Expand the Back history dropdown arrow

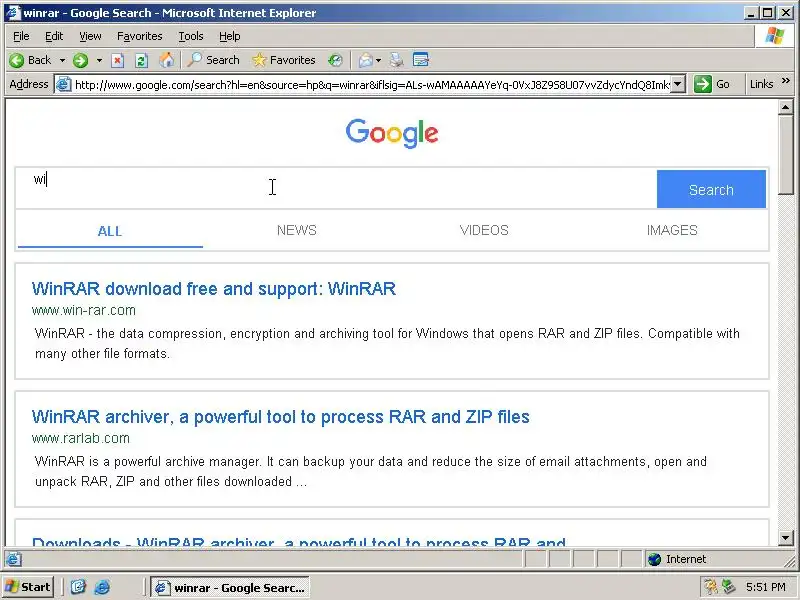coord(62,60)
